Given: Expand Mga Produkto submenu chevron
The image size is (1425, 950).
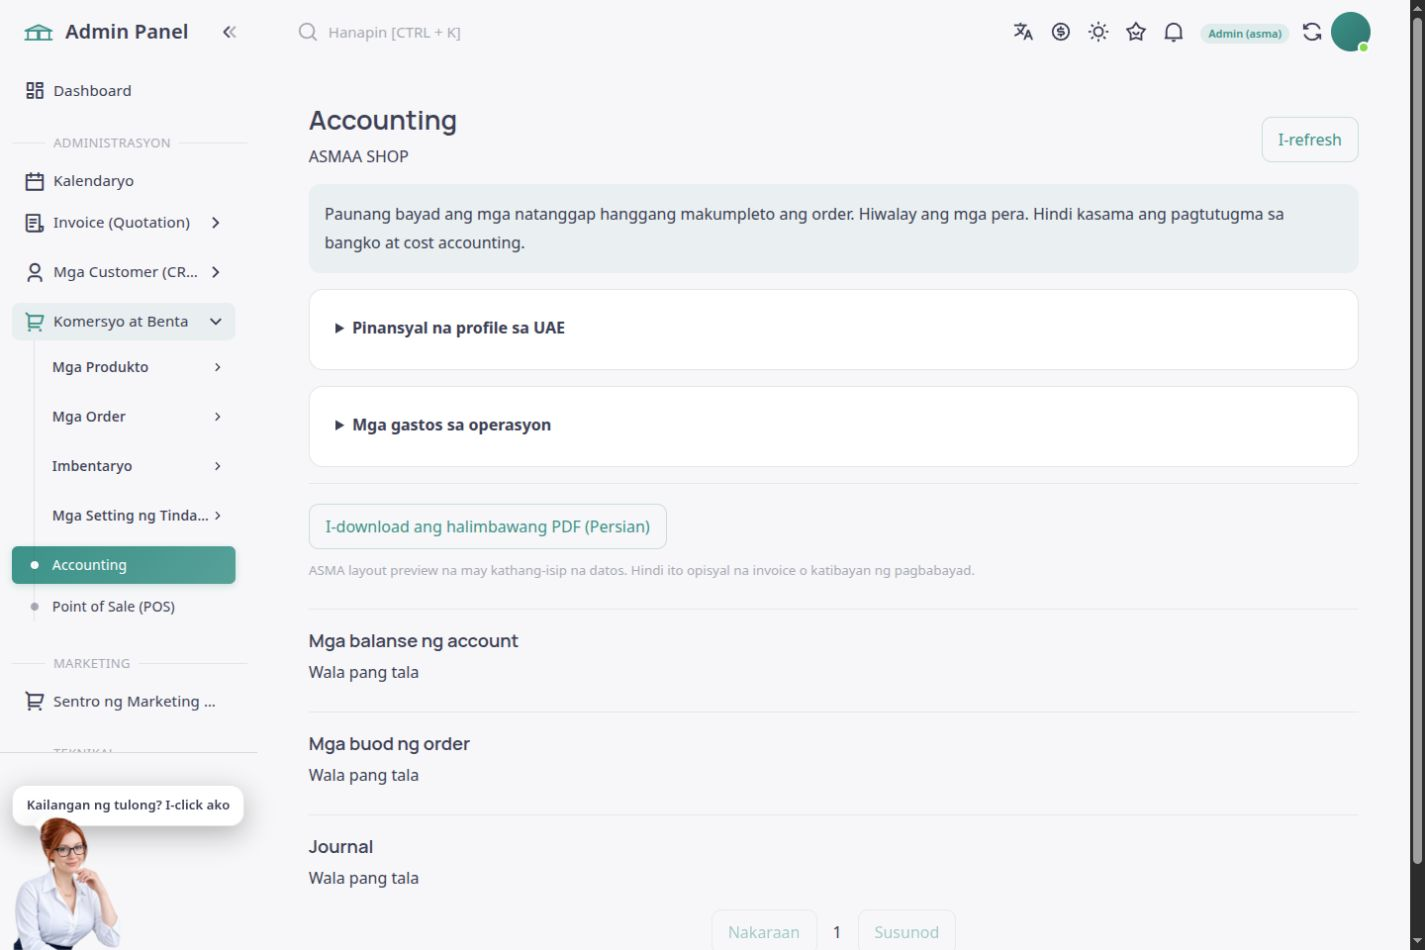Looking at the screenshot, I should [217, 367].
